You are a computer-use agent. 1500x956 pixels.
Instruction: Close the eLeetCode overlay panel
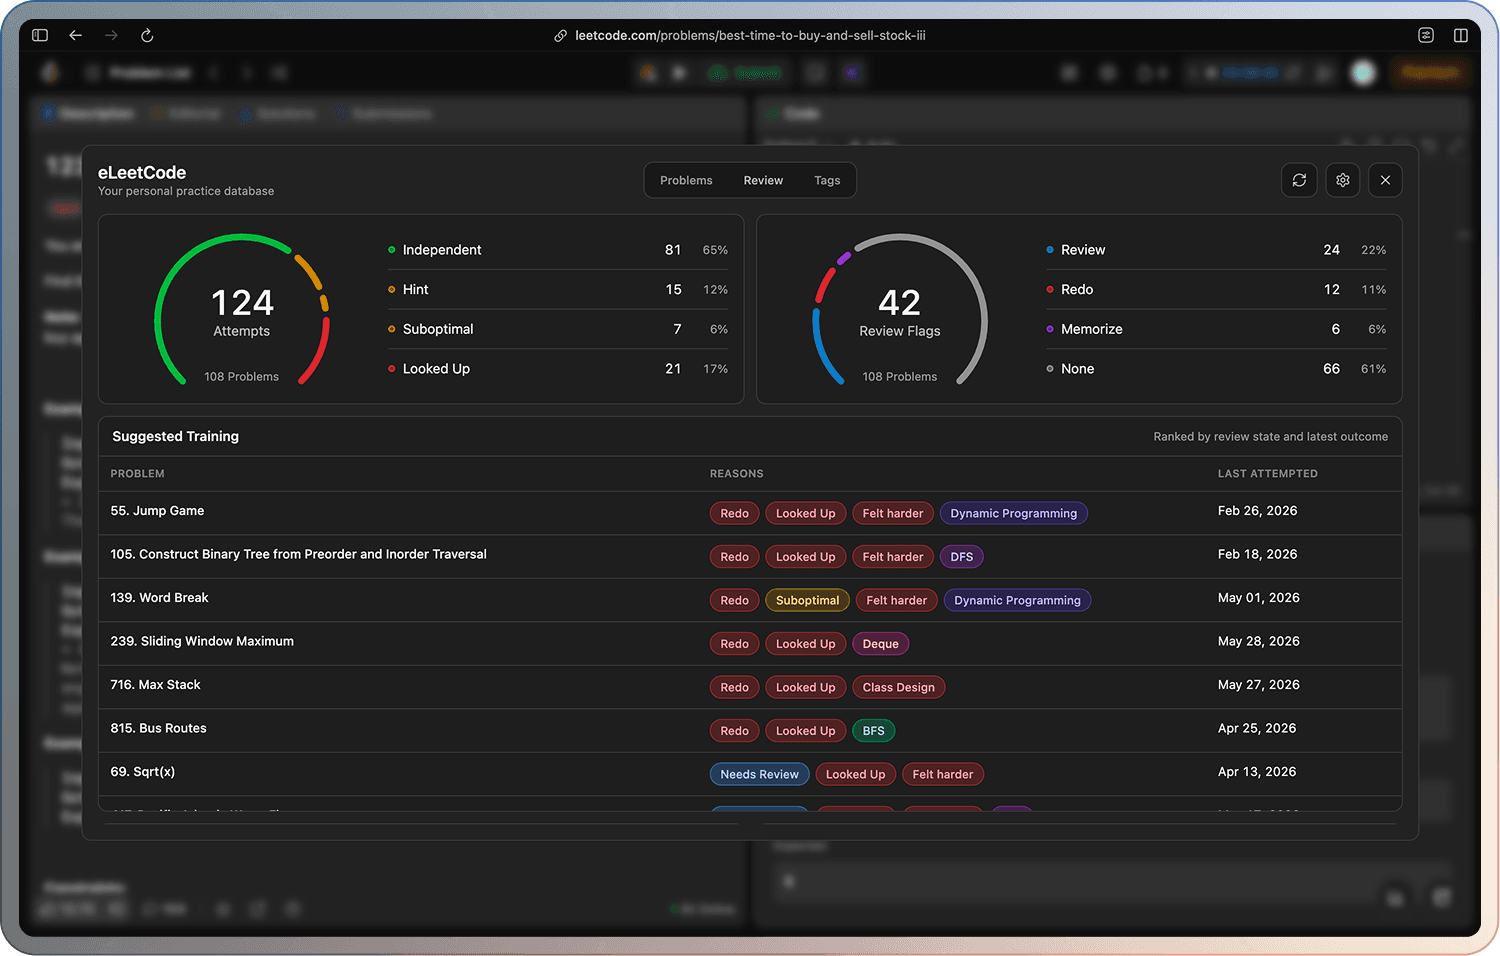1385,180
